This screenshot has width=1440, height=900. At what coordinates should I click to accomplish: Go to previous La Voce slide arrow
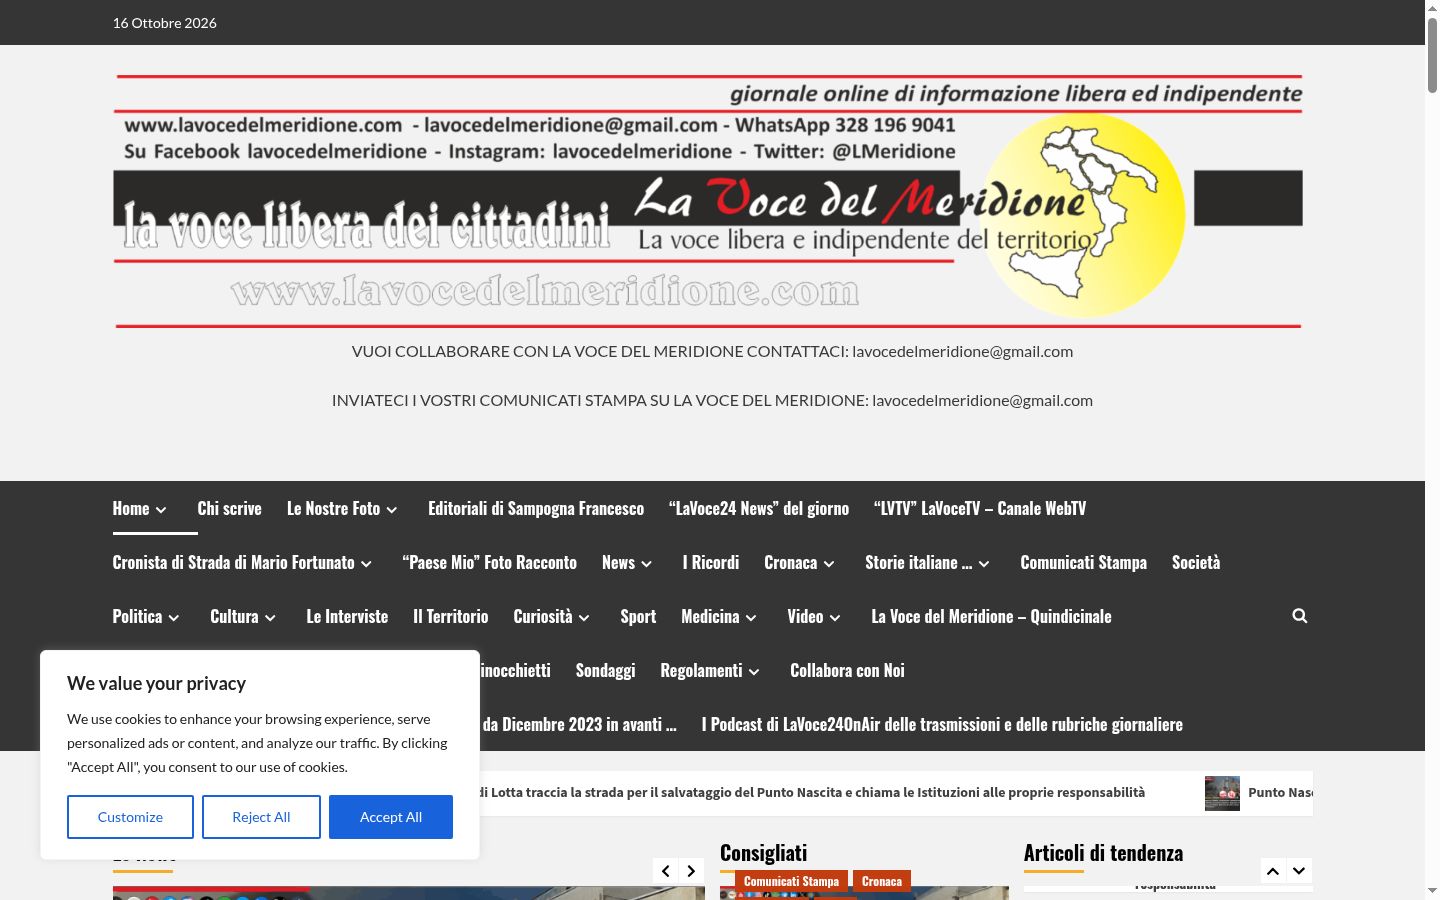click(666, 871)
